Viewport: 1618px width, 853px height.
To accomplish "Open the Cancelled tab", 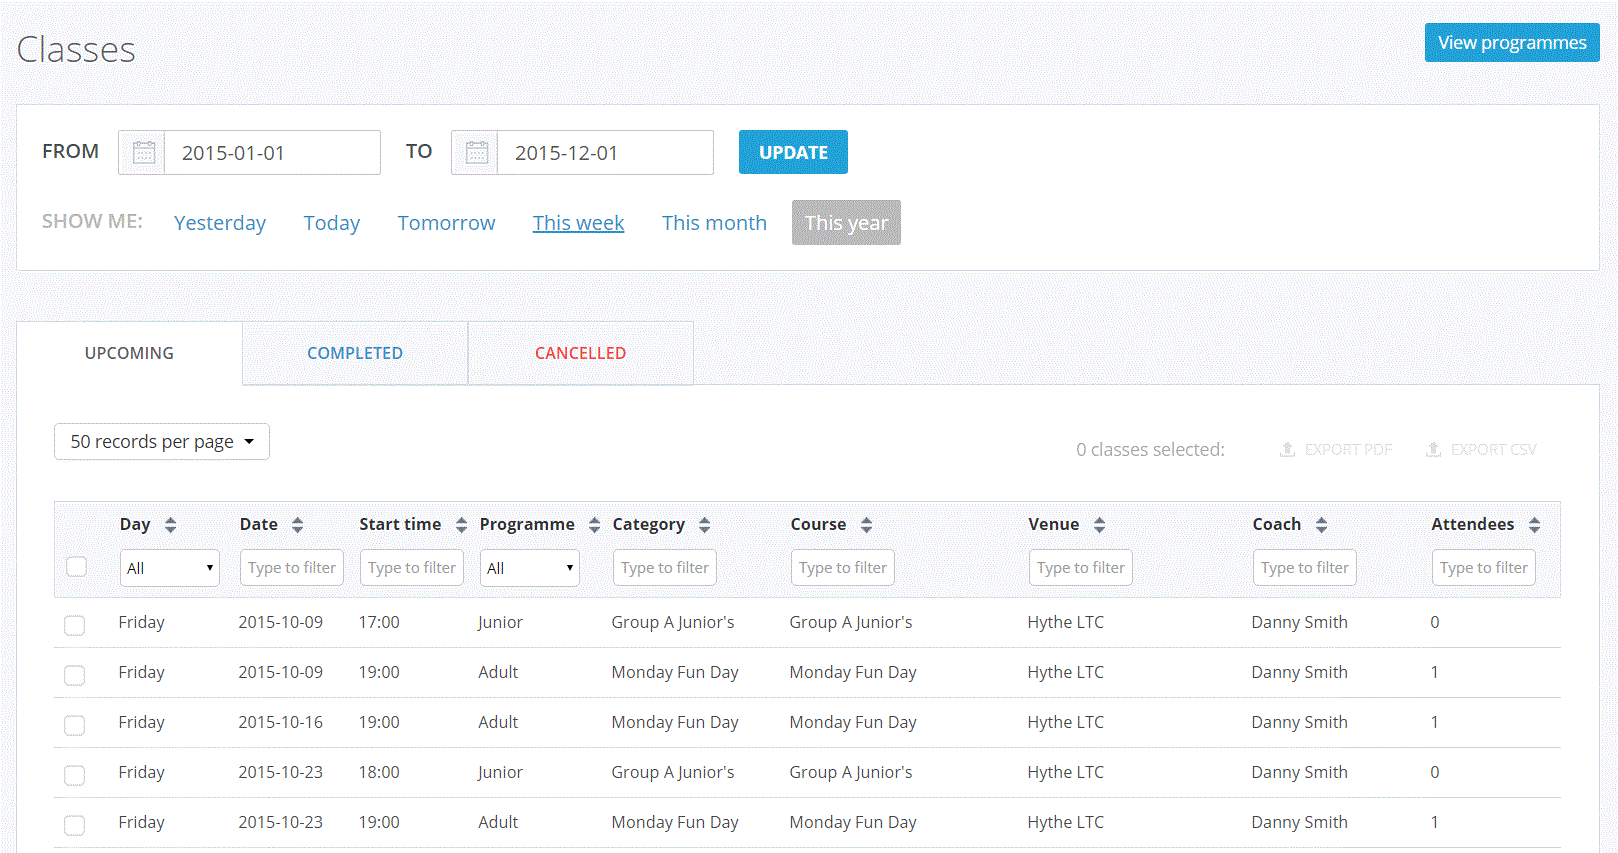I will pos(580,353).
